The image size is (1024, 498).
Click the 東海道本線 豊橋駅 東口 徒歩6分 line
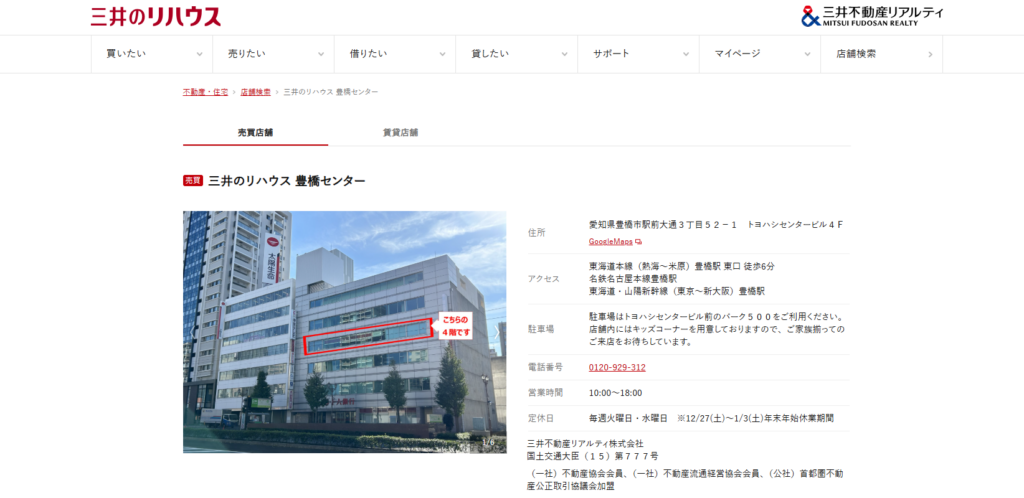tap(682, 266)
